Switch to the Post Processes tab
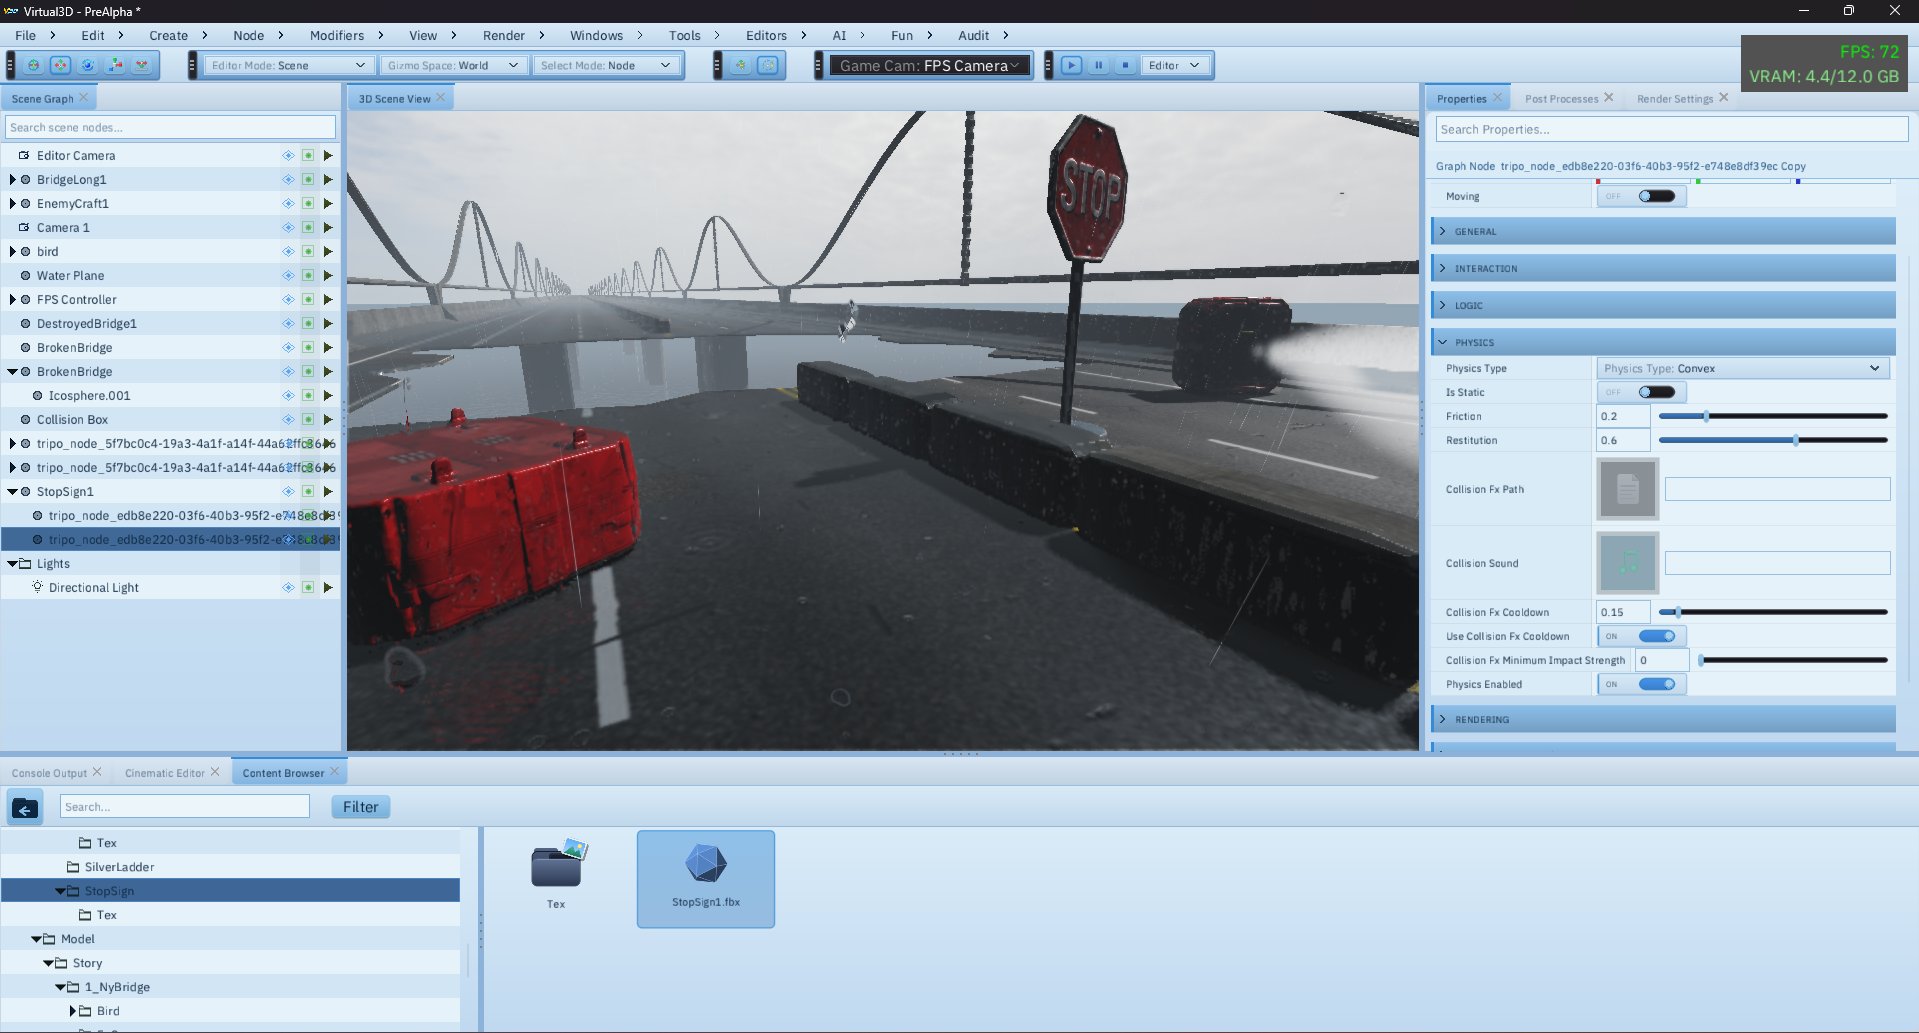This screenshot has height=1033, width=1919. (1561, 98)
